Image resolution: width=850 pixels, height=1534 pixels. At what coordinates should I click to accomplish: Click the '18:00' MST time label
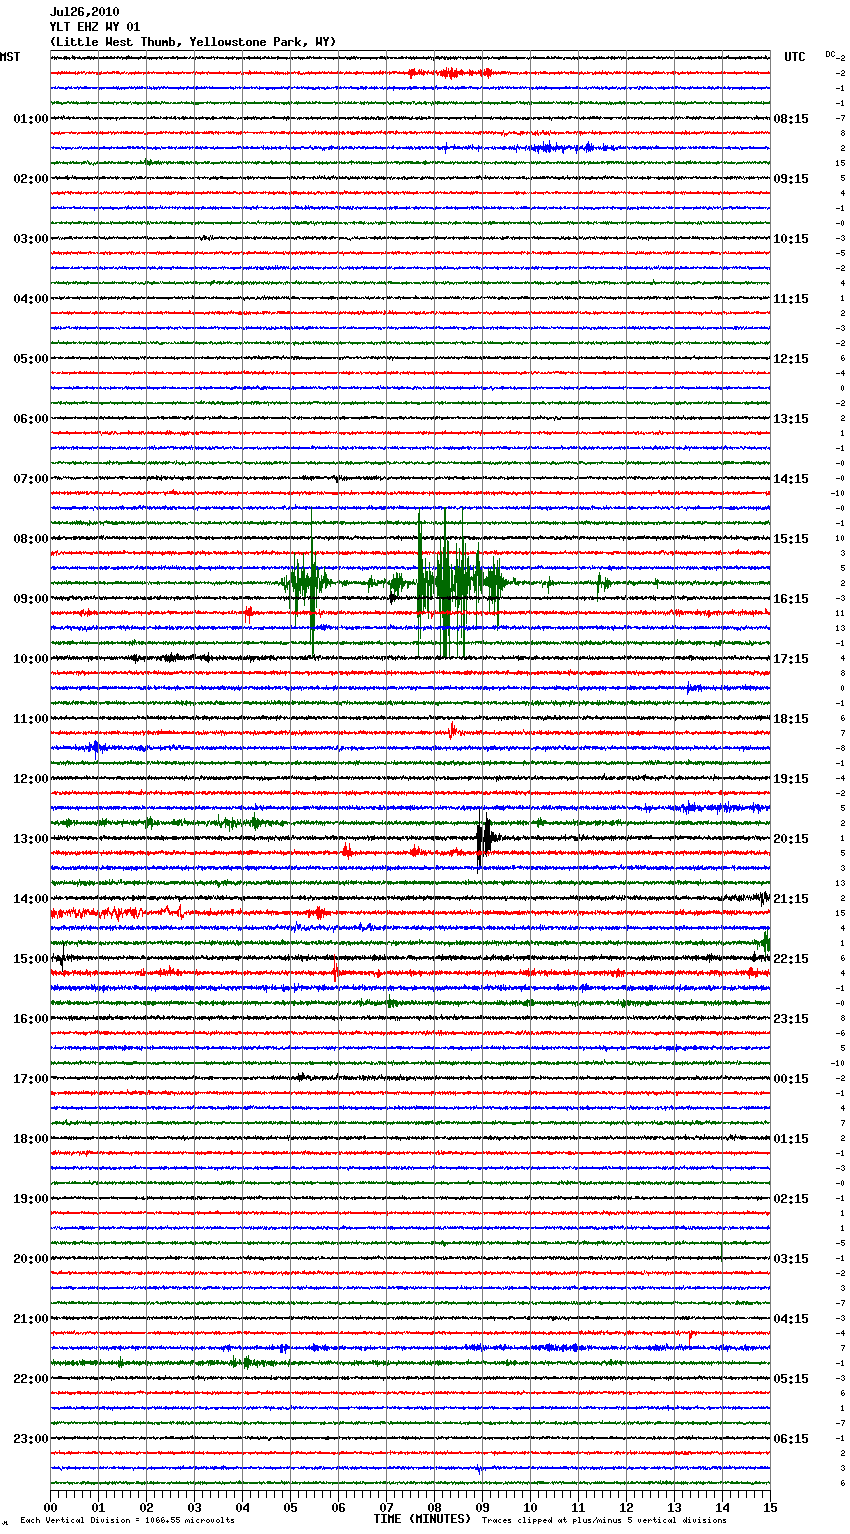(30, 1139)
